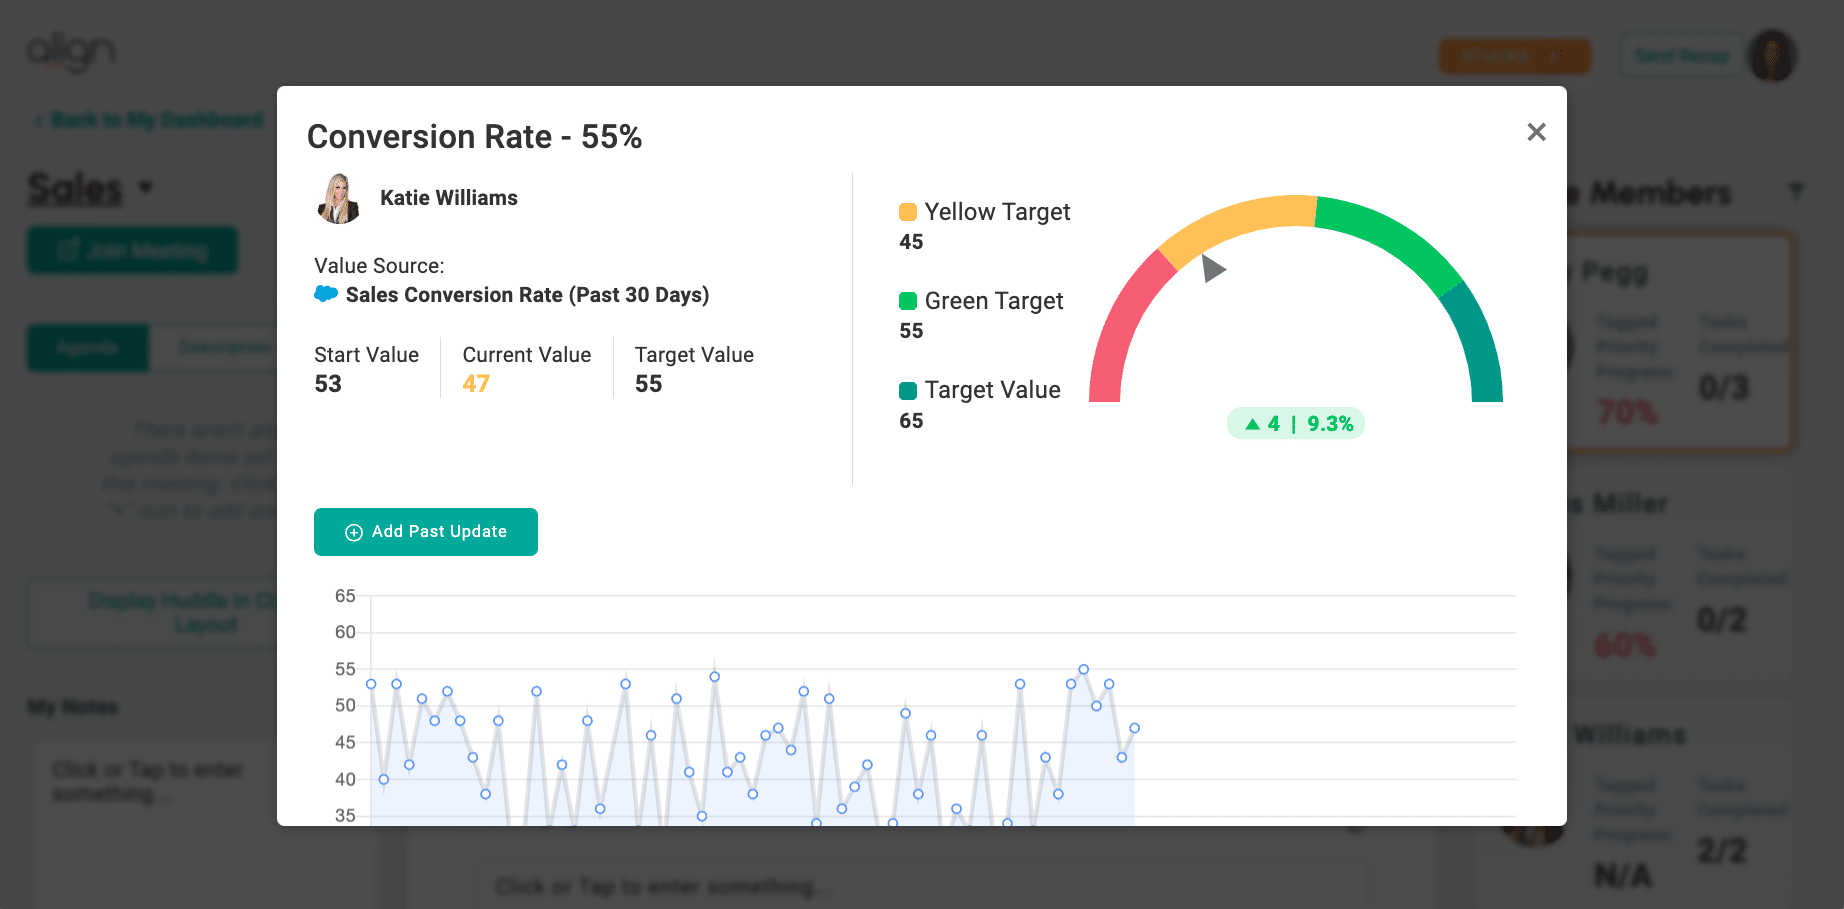
Task: Click the chart y-axis label 60
Action: point(345,632)
